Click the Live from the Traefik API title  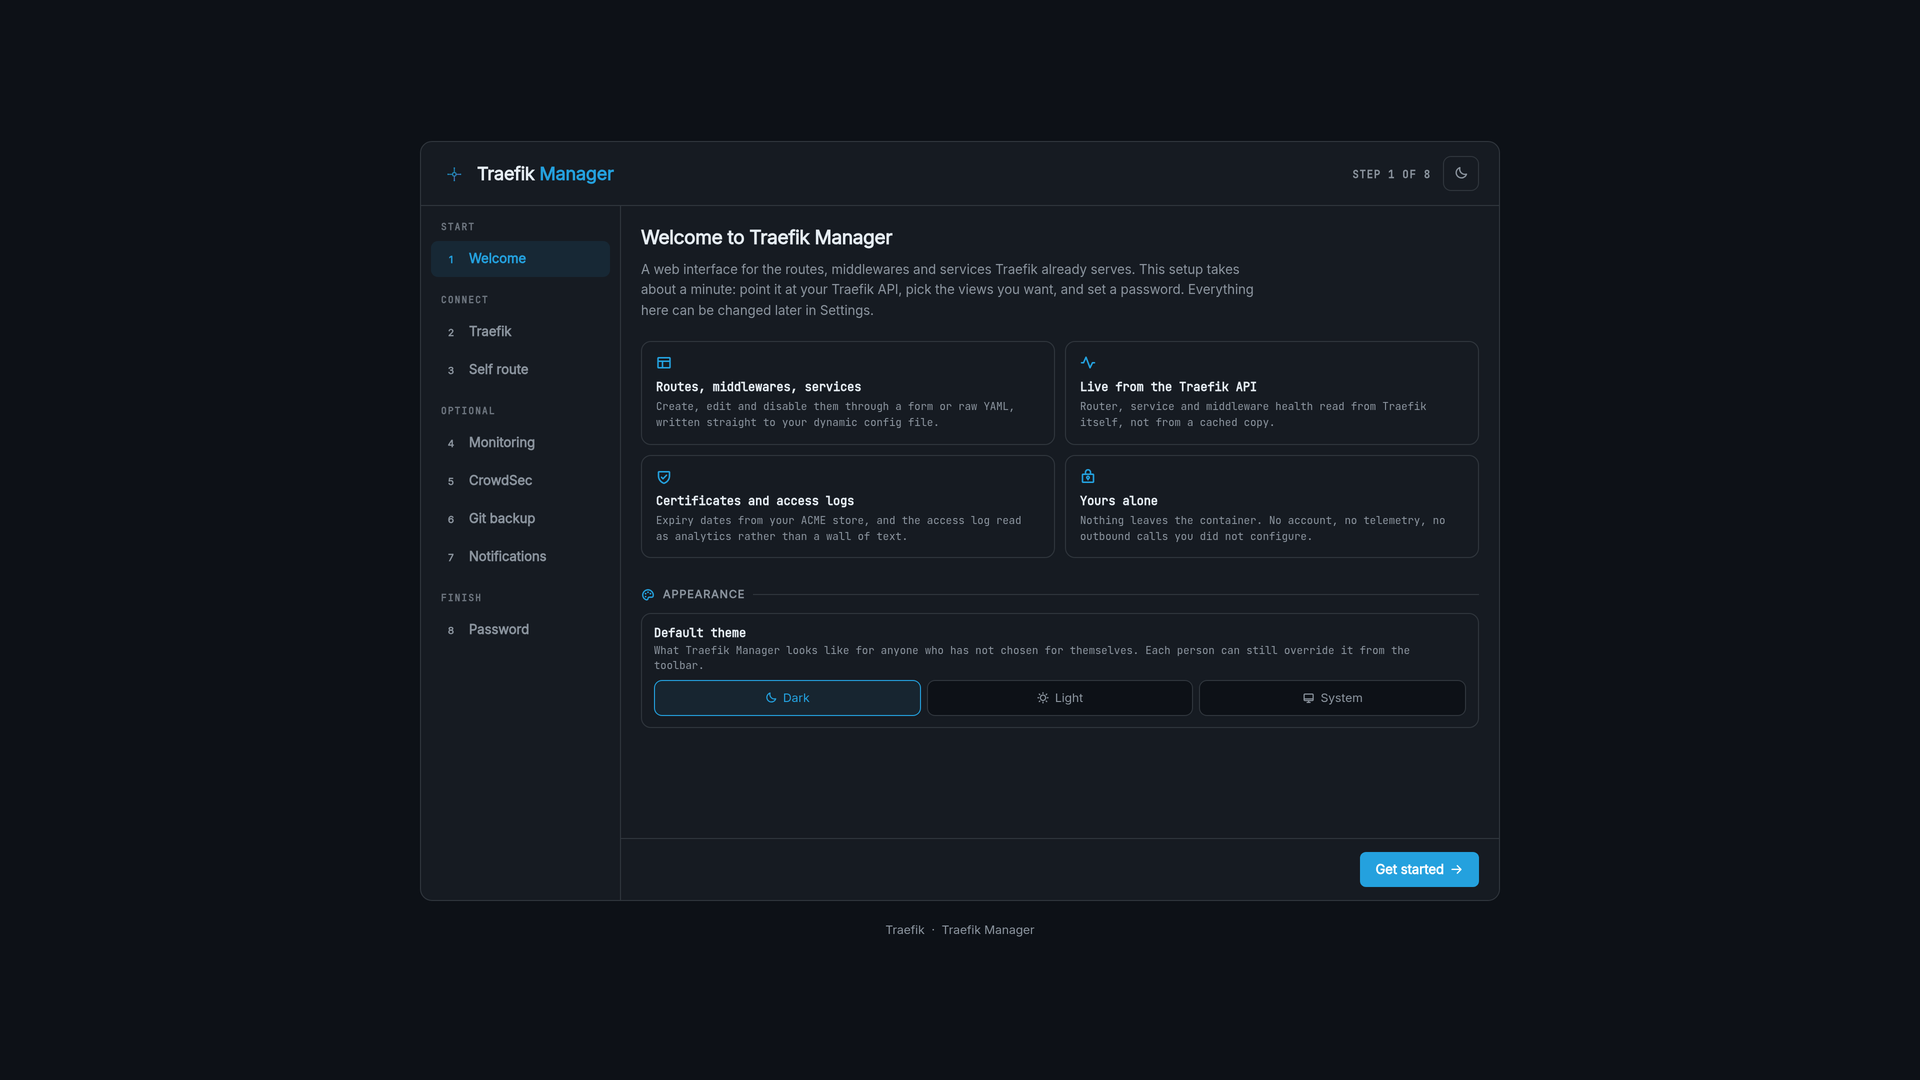[1168, 387]
